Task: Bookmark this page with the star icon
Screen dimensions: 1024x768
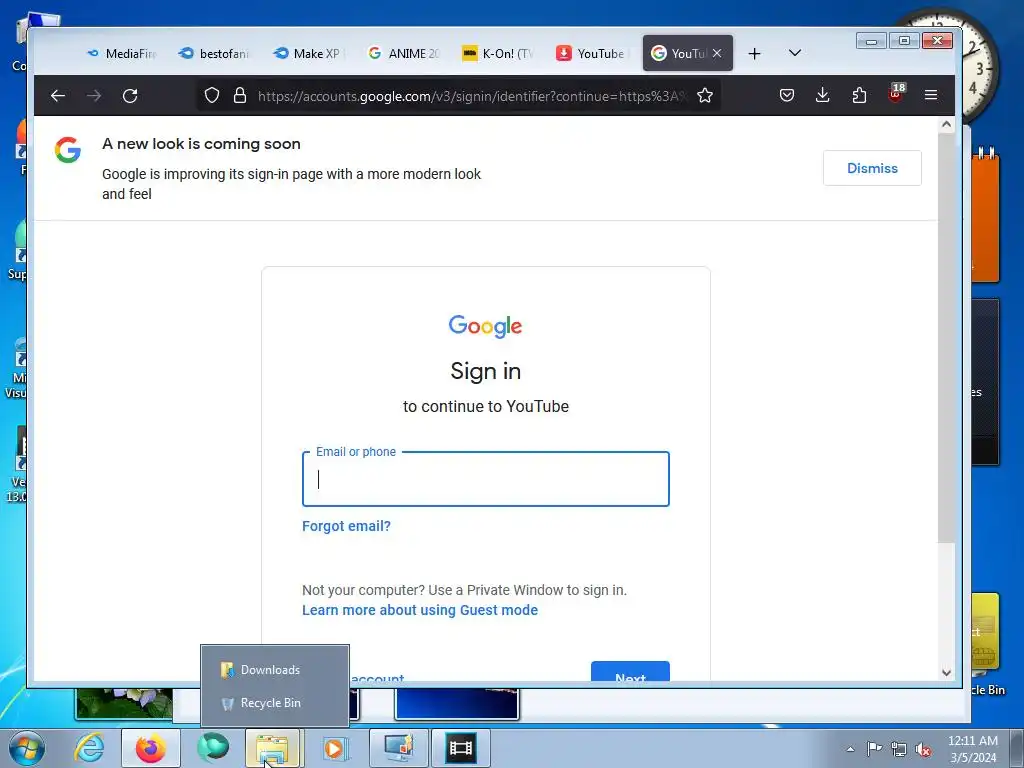Action: (705, 95)
